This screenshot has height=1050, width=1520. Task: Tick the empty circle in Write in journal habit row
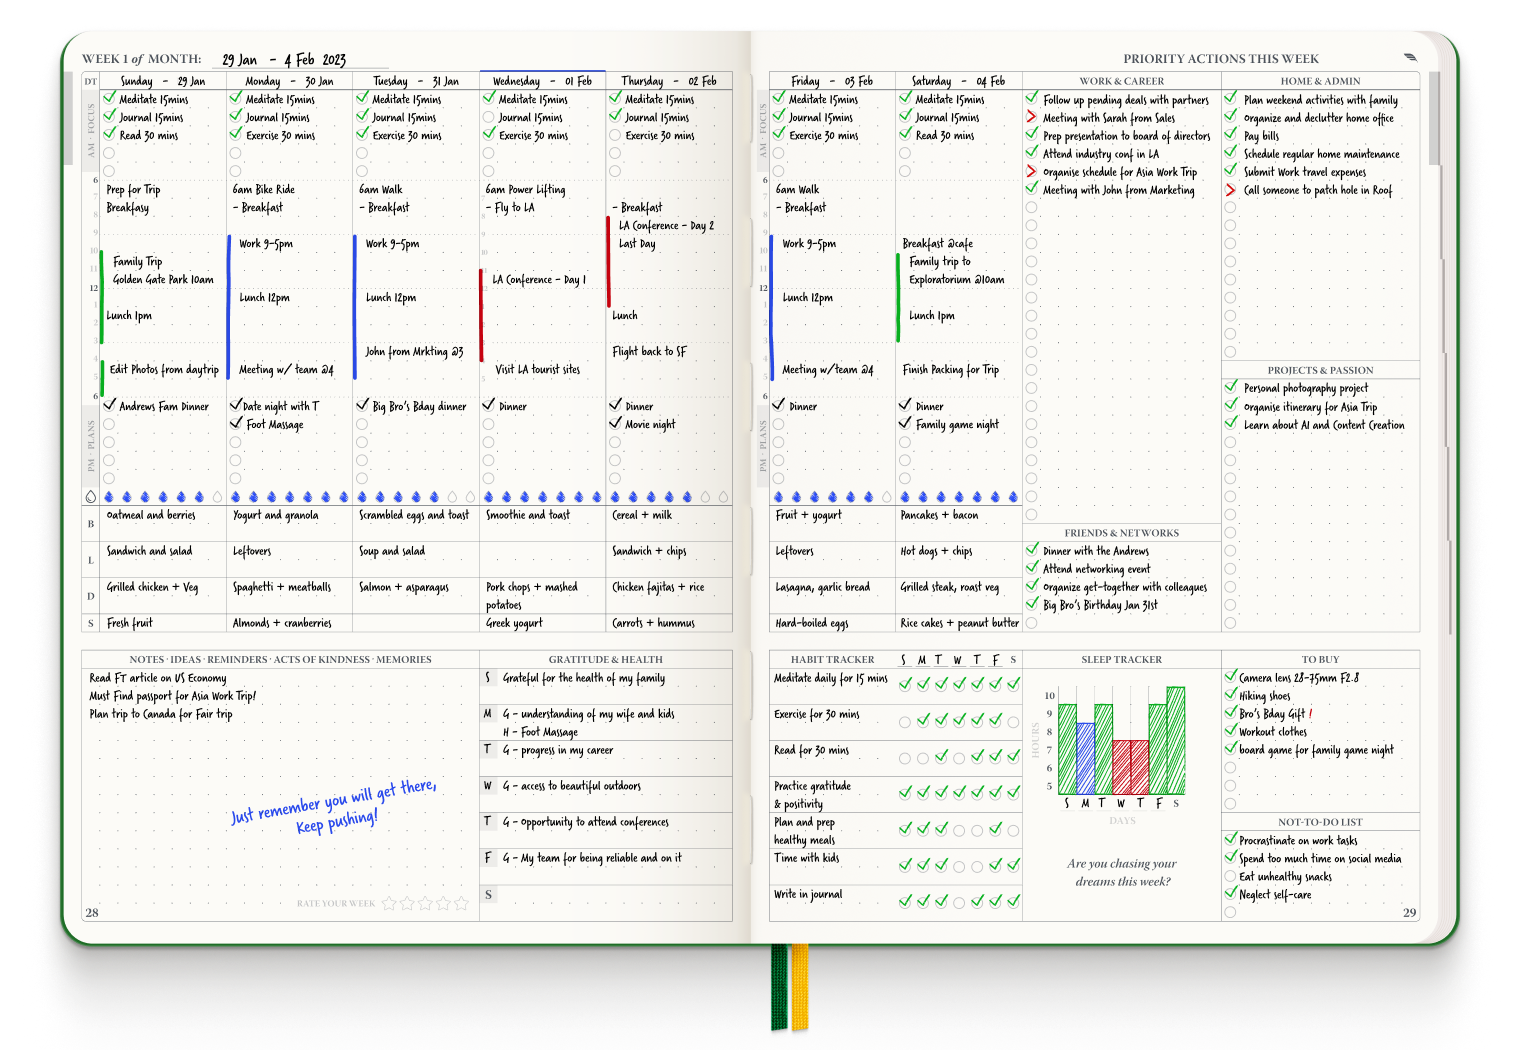(x=959, y=902)
